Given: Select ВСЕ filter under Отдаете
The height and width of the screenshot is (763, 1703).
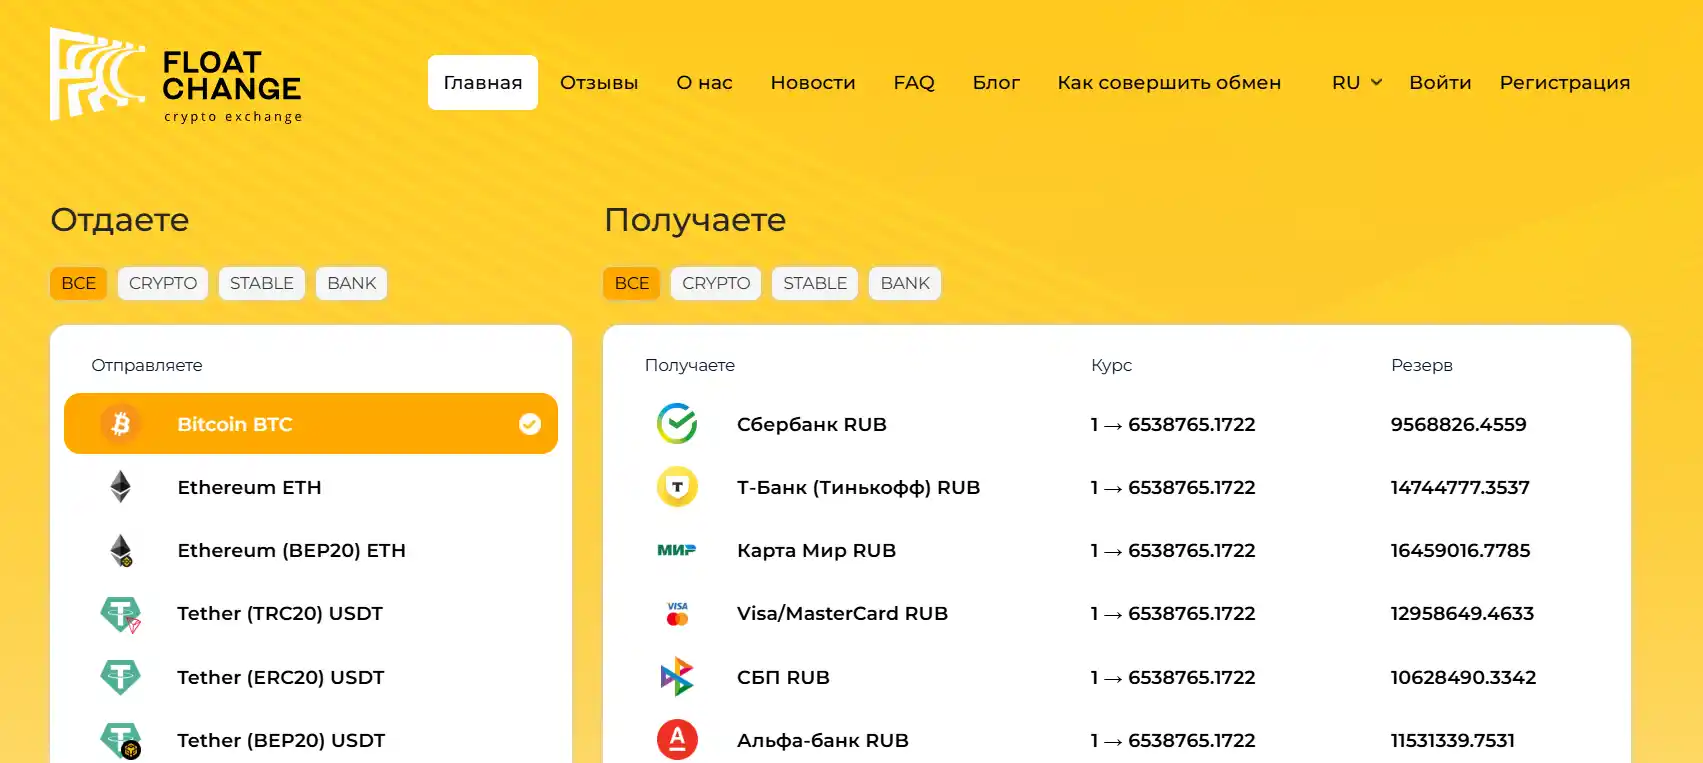Looking at the screenshot, I should pos(79,283).
